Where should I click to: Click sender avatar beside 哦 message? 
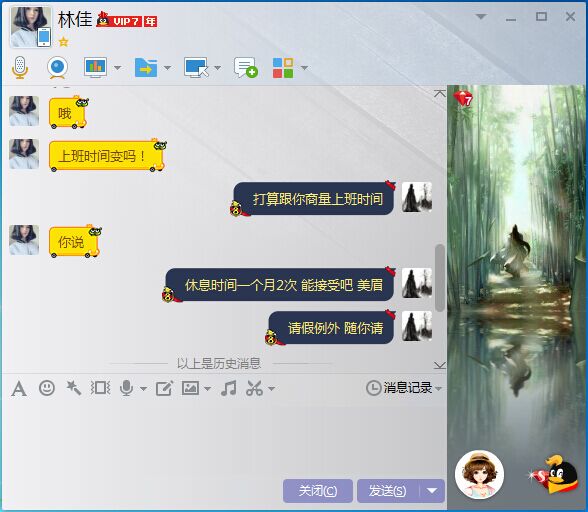tap(24, 111)
